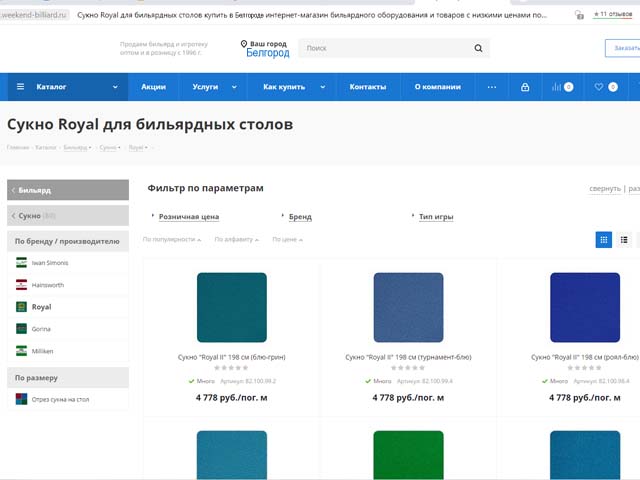Image resolution: width=640 pixels, height=480 pixels.
Task: Sort by По популярности
Action: tap(172, 239)
